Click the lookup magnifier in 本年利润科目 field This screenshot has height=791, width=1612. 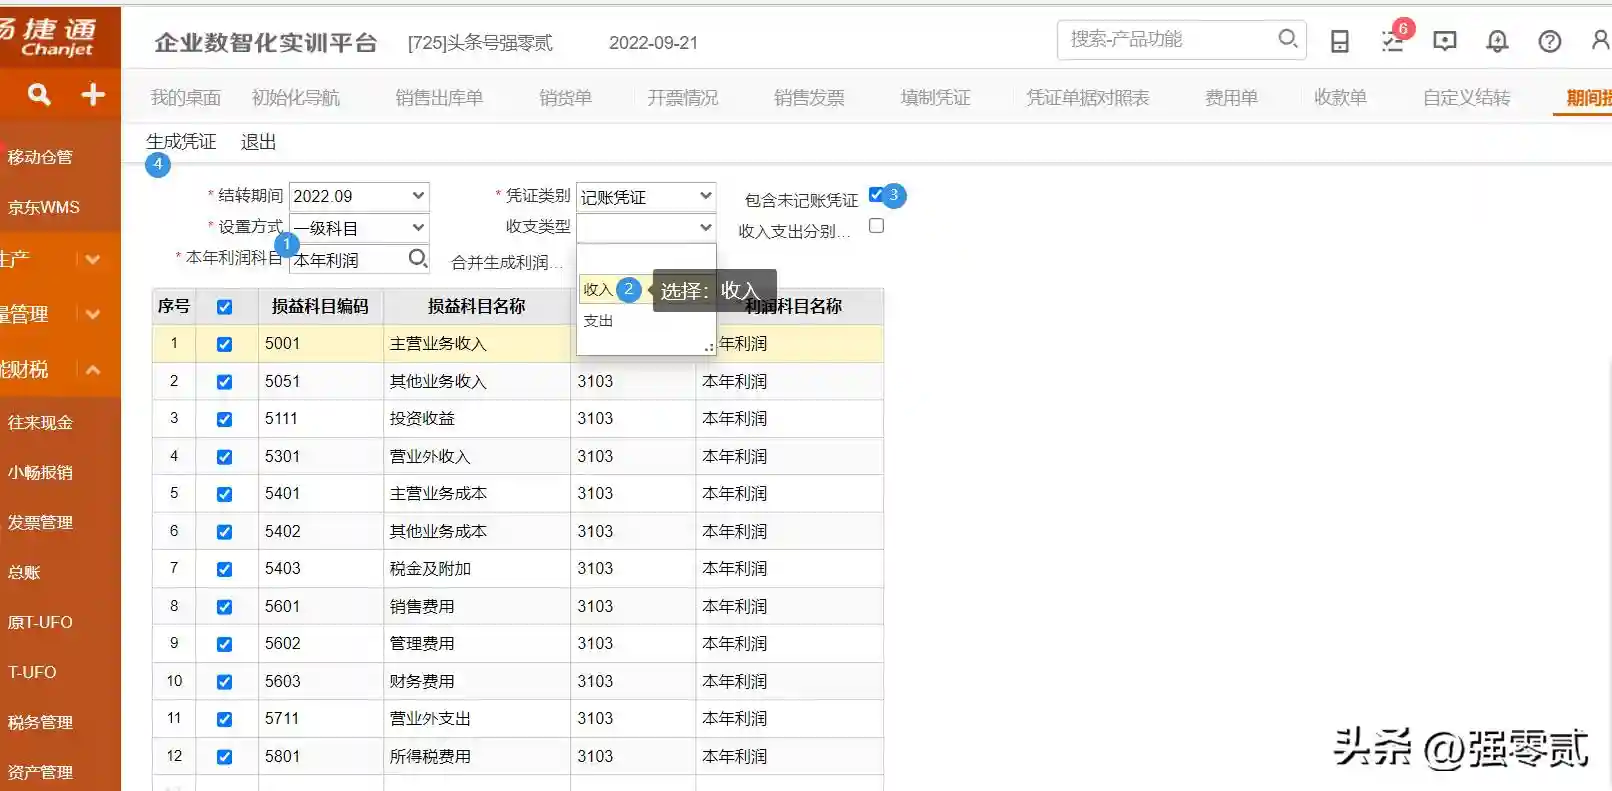click(x=417, y=259)
